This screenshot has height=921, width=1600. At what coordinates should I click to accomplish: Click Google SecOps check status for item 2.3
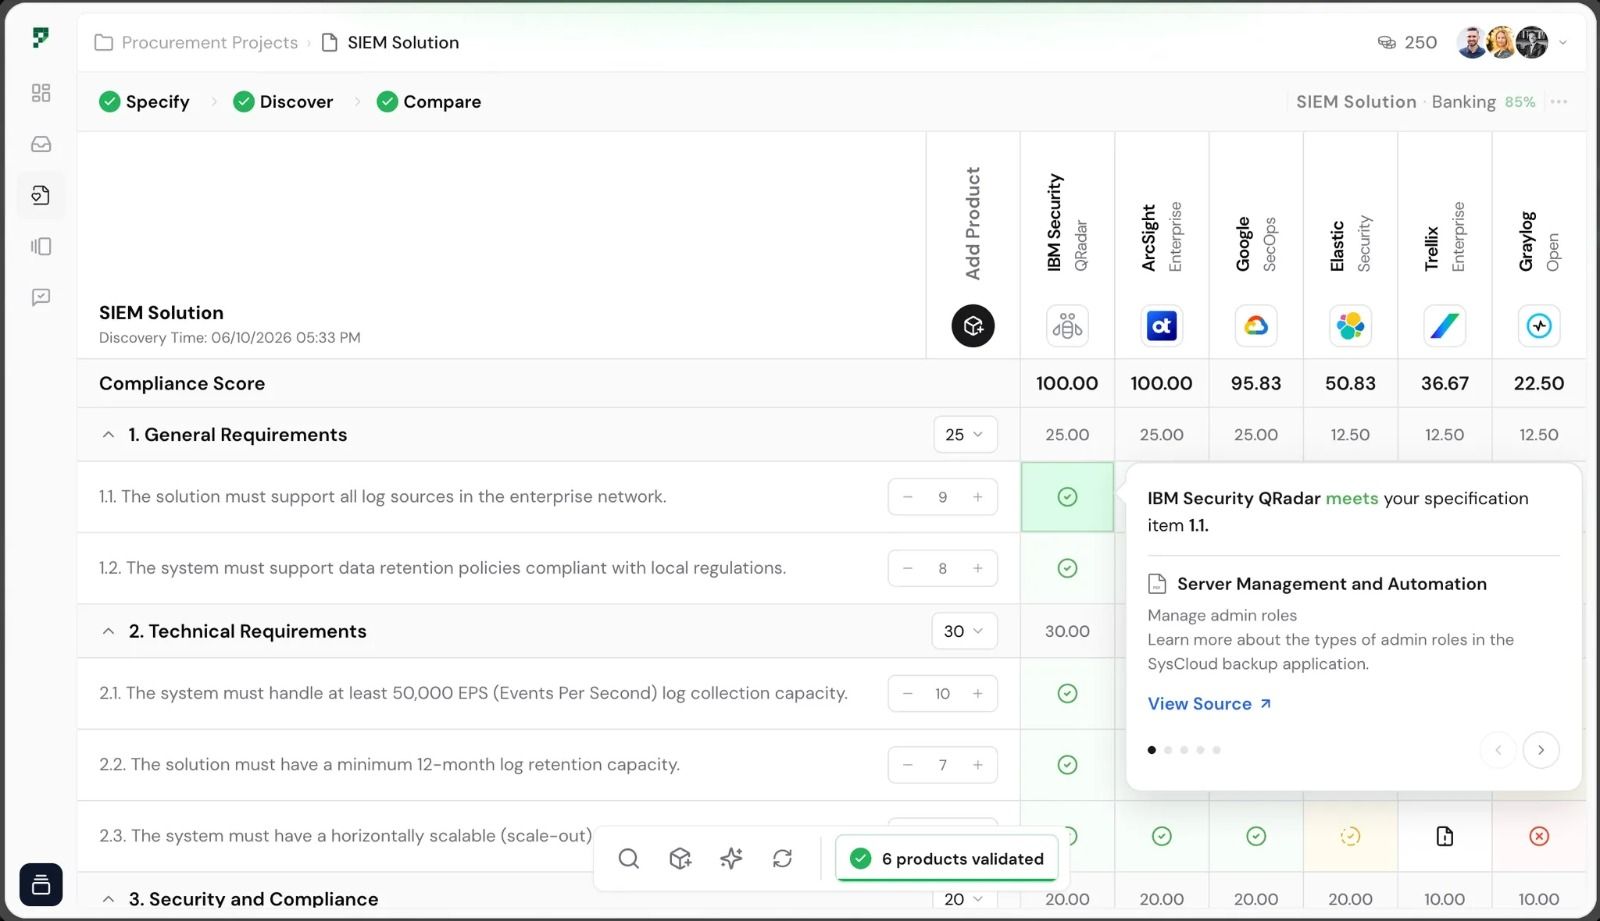click(1256, 836)
